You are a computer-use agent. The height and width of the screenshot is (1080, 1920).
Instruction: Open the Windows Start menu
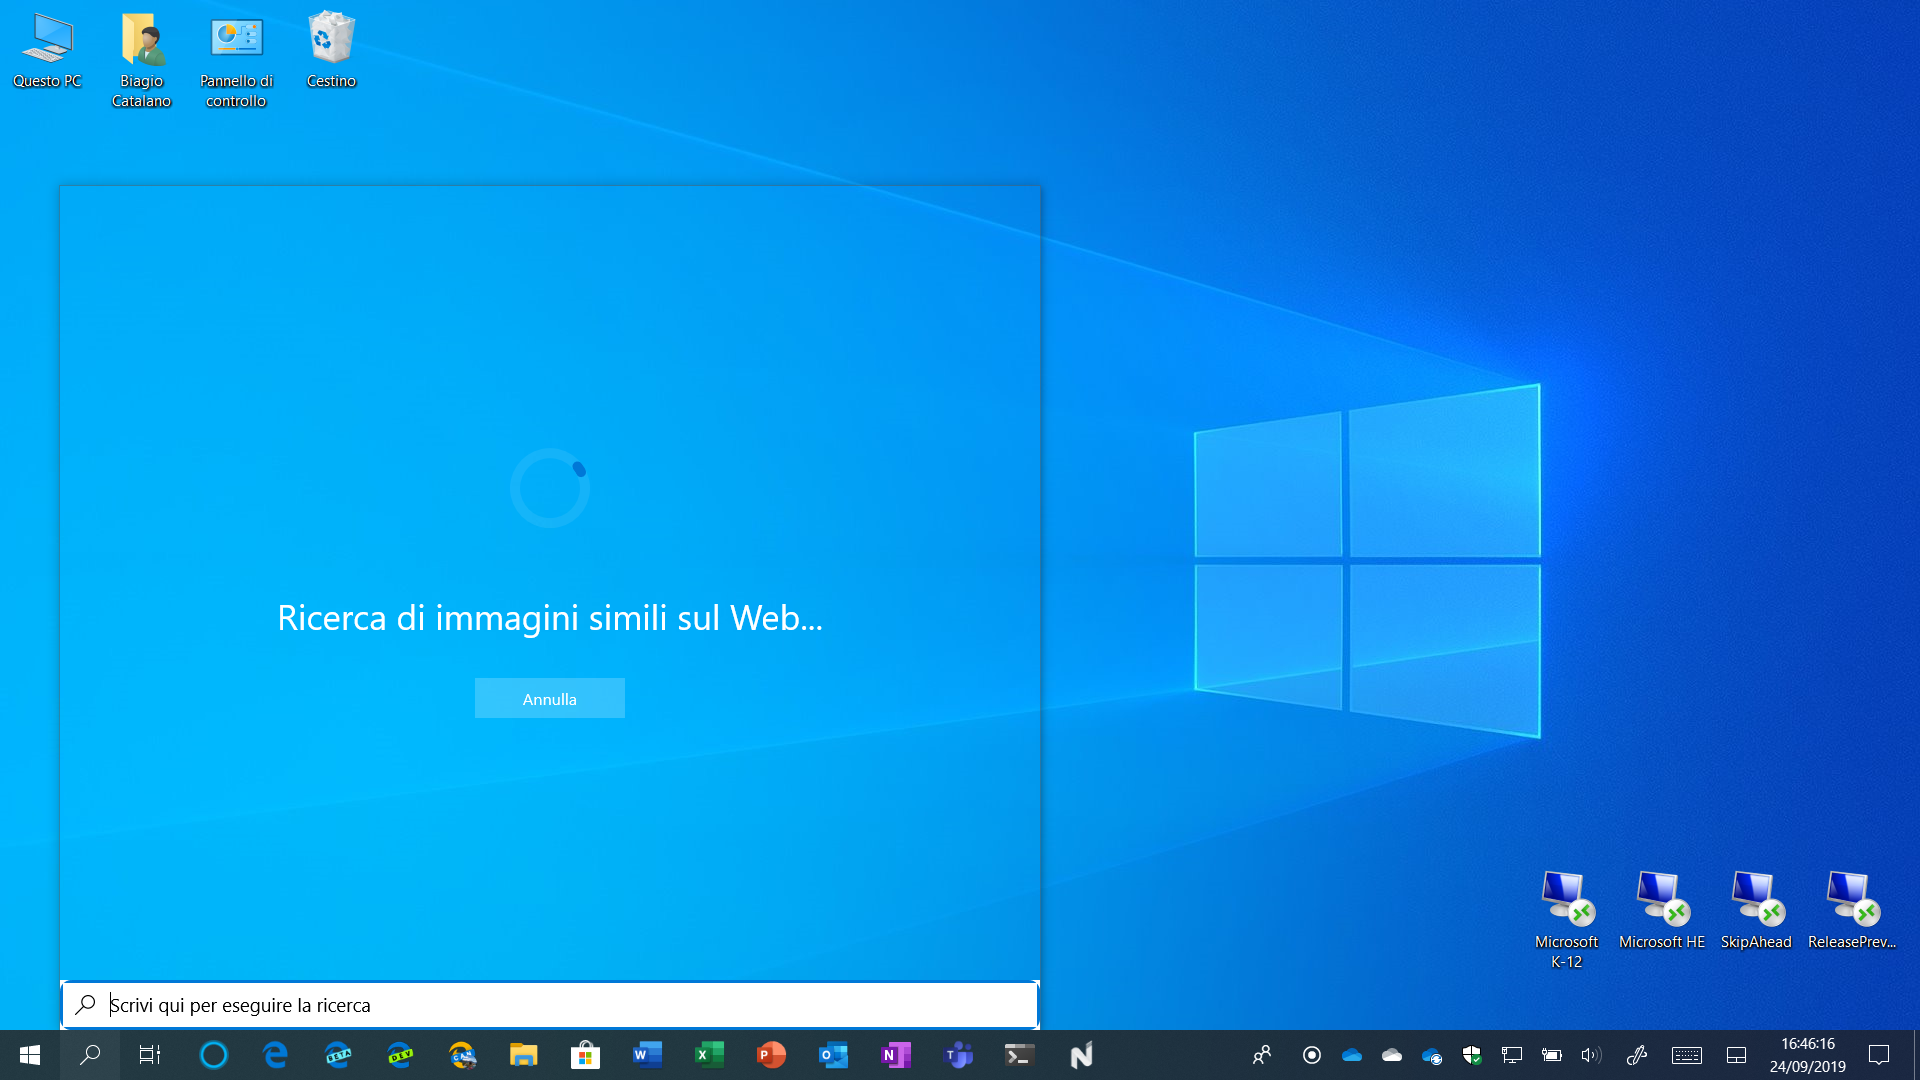[x=30, y=1055]
